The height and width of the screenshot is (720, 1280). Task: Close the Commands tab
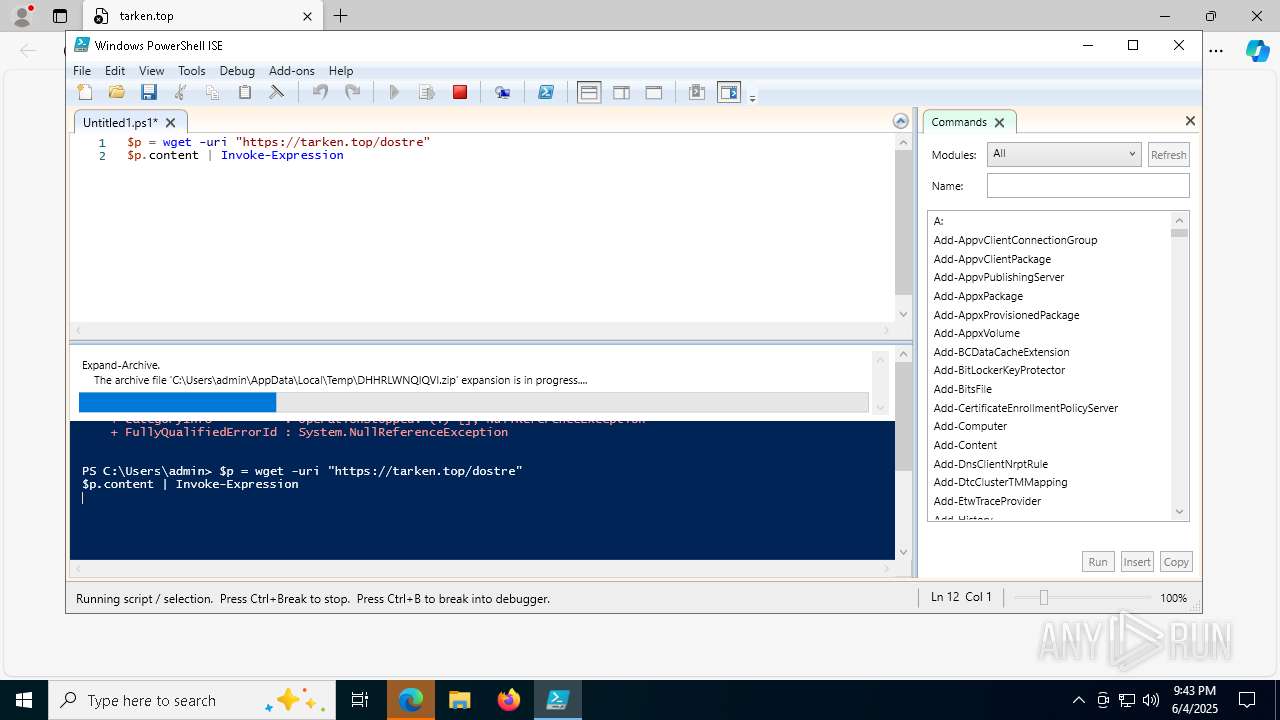pos(999,122)
